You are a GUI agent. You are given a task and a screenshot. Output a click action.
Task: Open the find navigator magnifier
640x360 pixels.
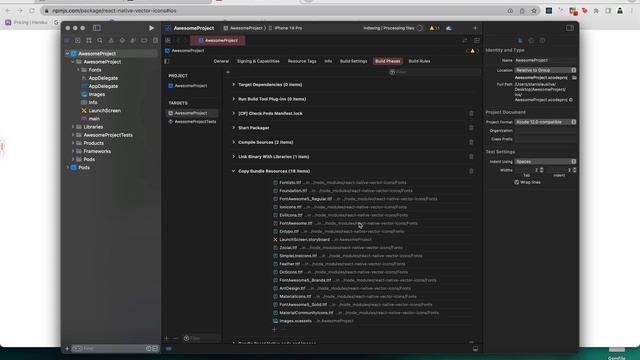(x=100, y=40)
